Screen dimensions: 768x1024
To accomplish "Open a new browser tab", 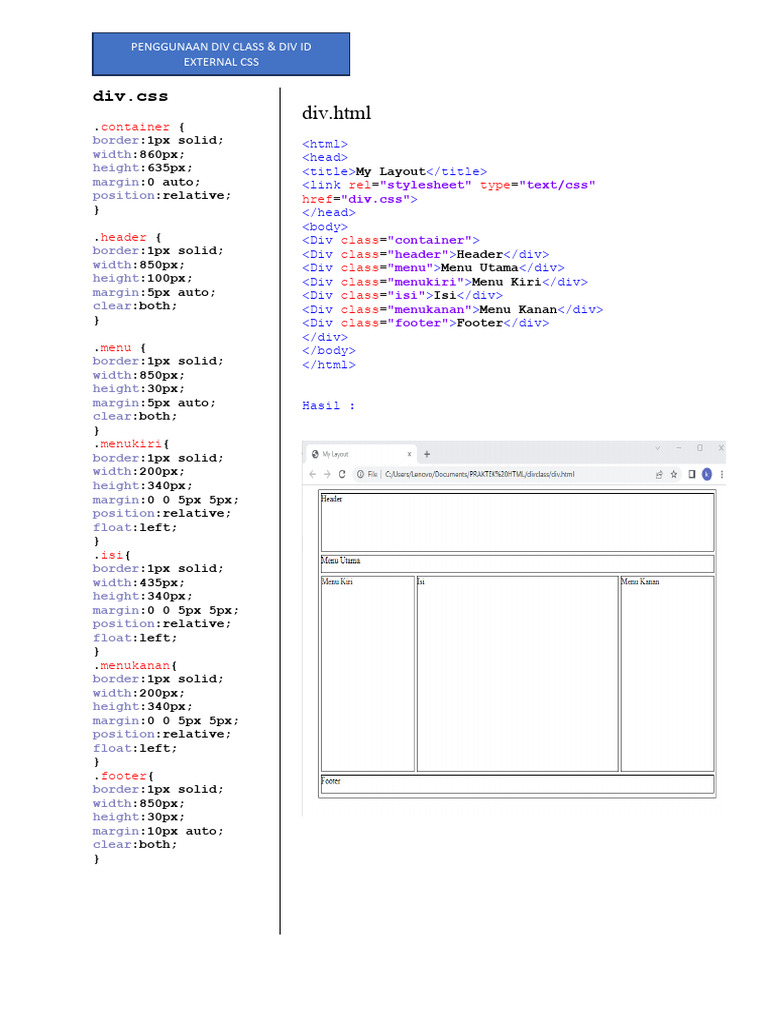I will [x=427, y=453].
